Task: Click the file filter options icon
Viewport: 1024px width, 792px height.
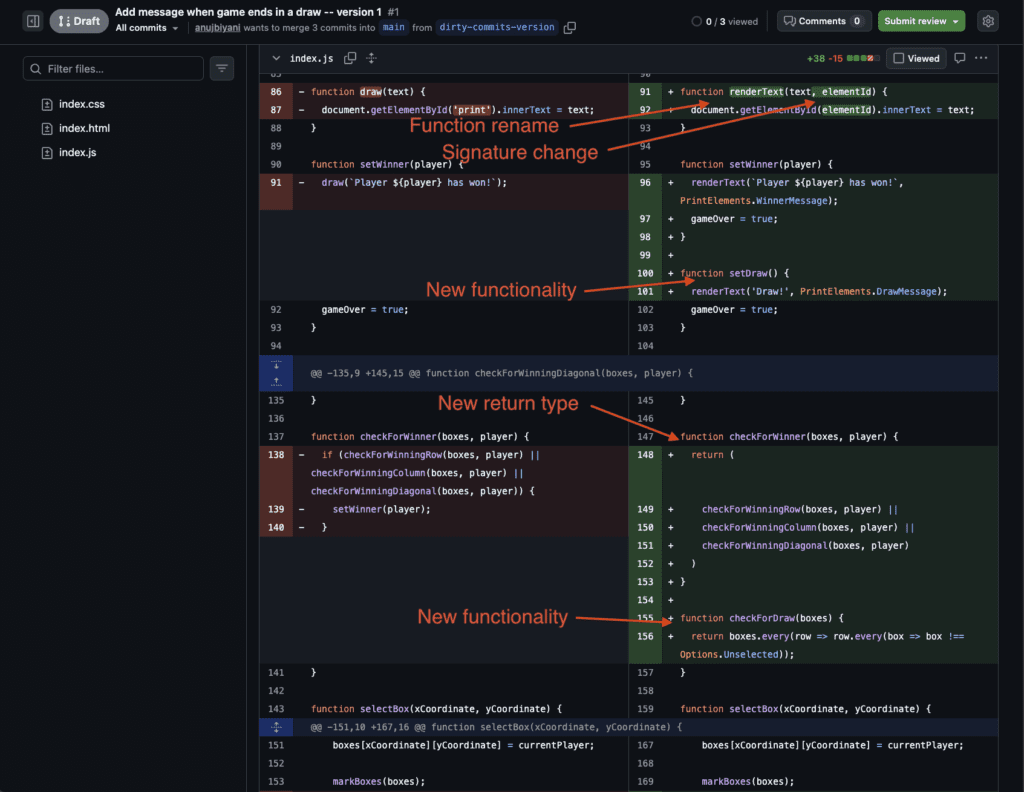Action: coord(222,69)
